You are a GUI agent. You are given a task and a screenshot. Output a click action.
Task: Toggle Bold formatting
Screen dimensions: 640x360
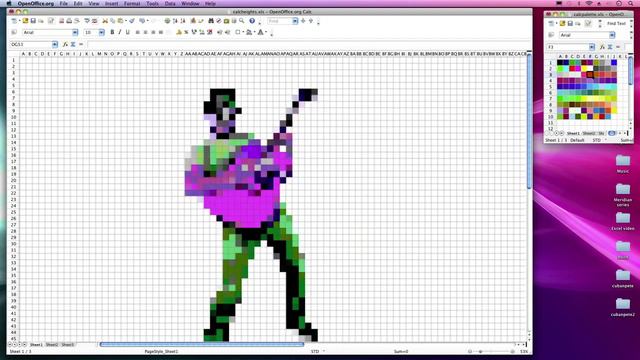click(112, 32)
